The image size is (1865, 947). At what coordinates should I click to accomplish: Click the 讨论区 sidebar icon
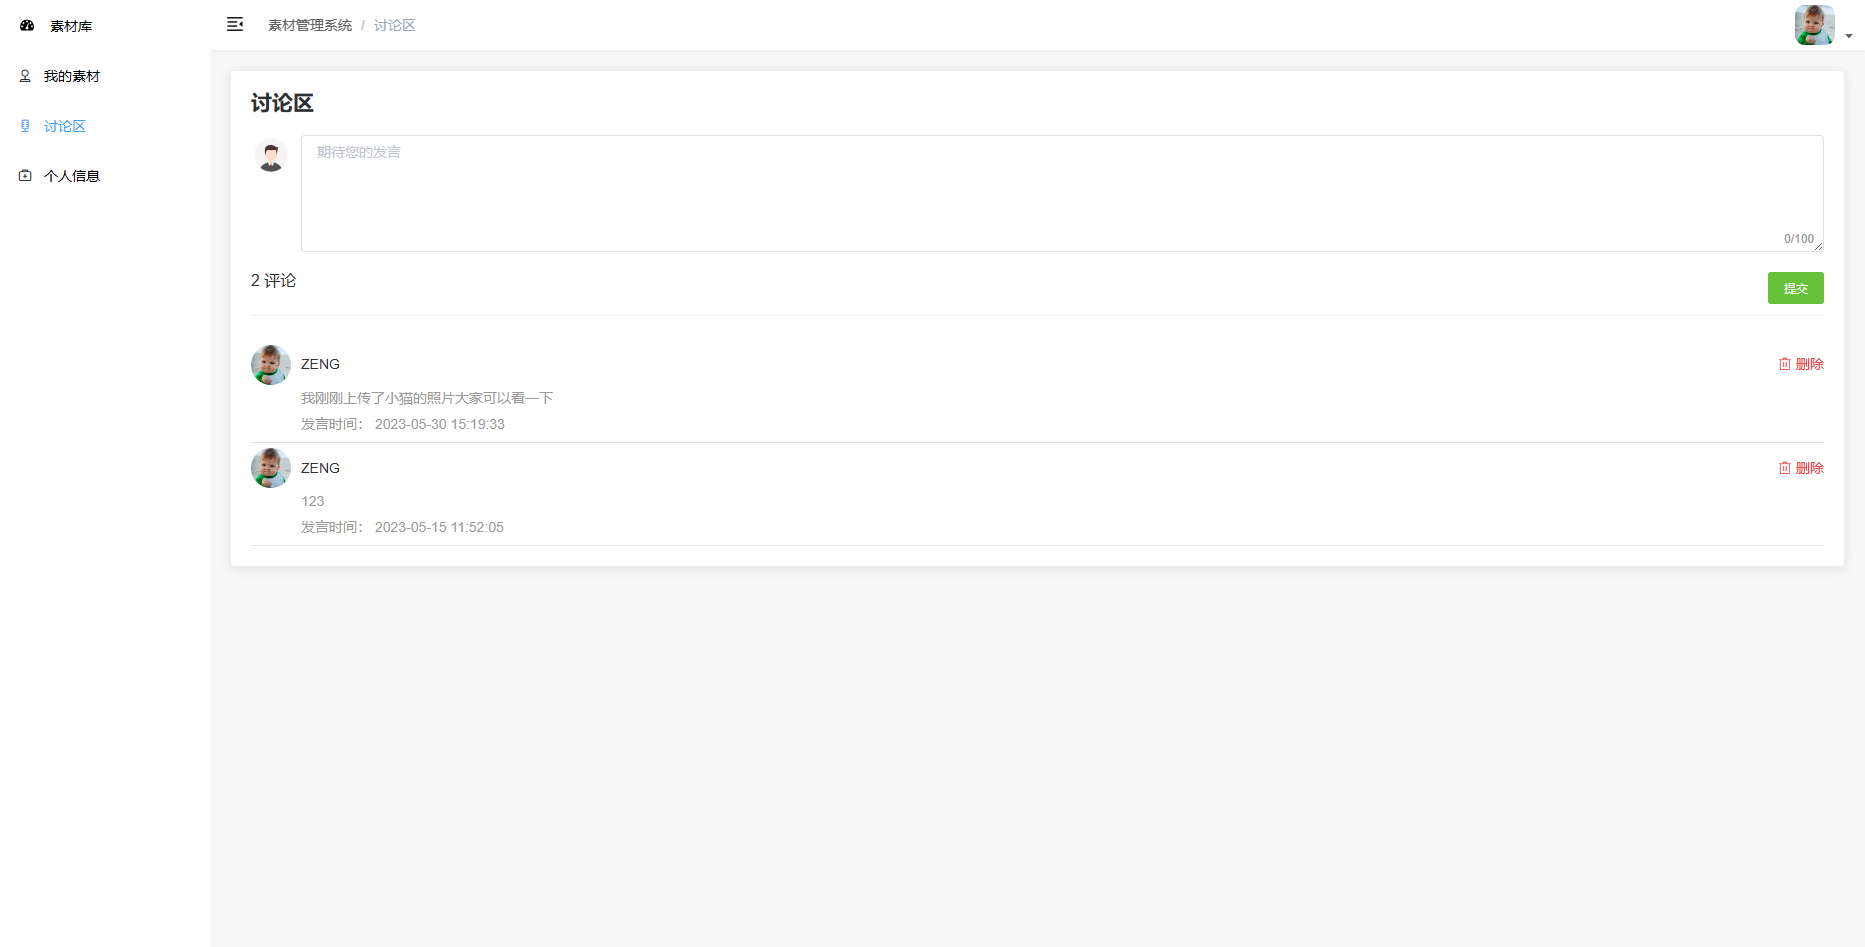pos(25,126)
